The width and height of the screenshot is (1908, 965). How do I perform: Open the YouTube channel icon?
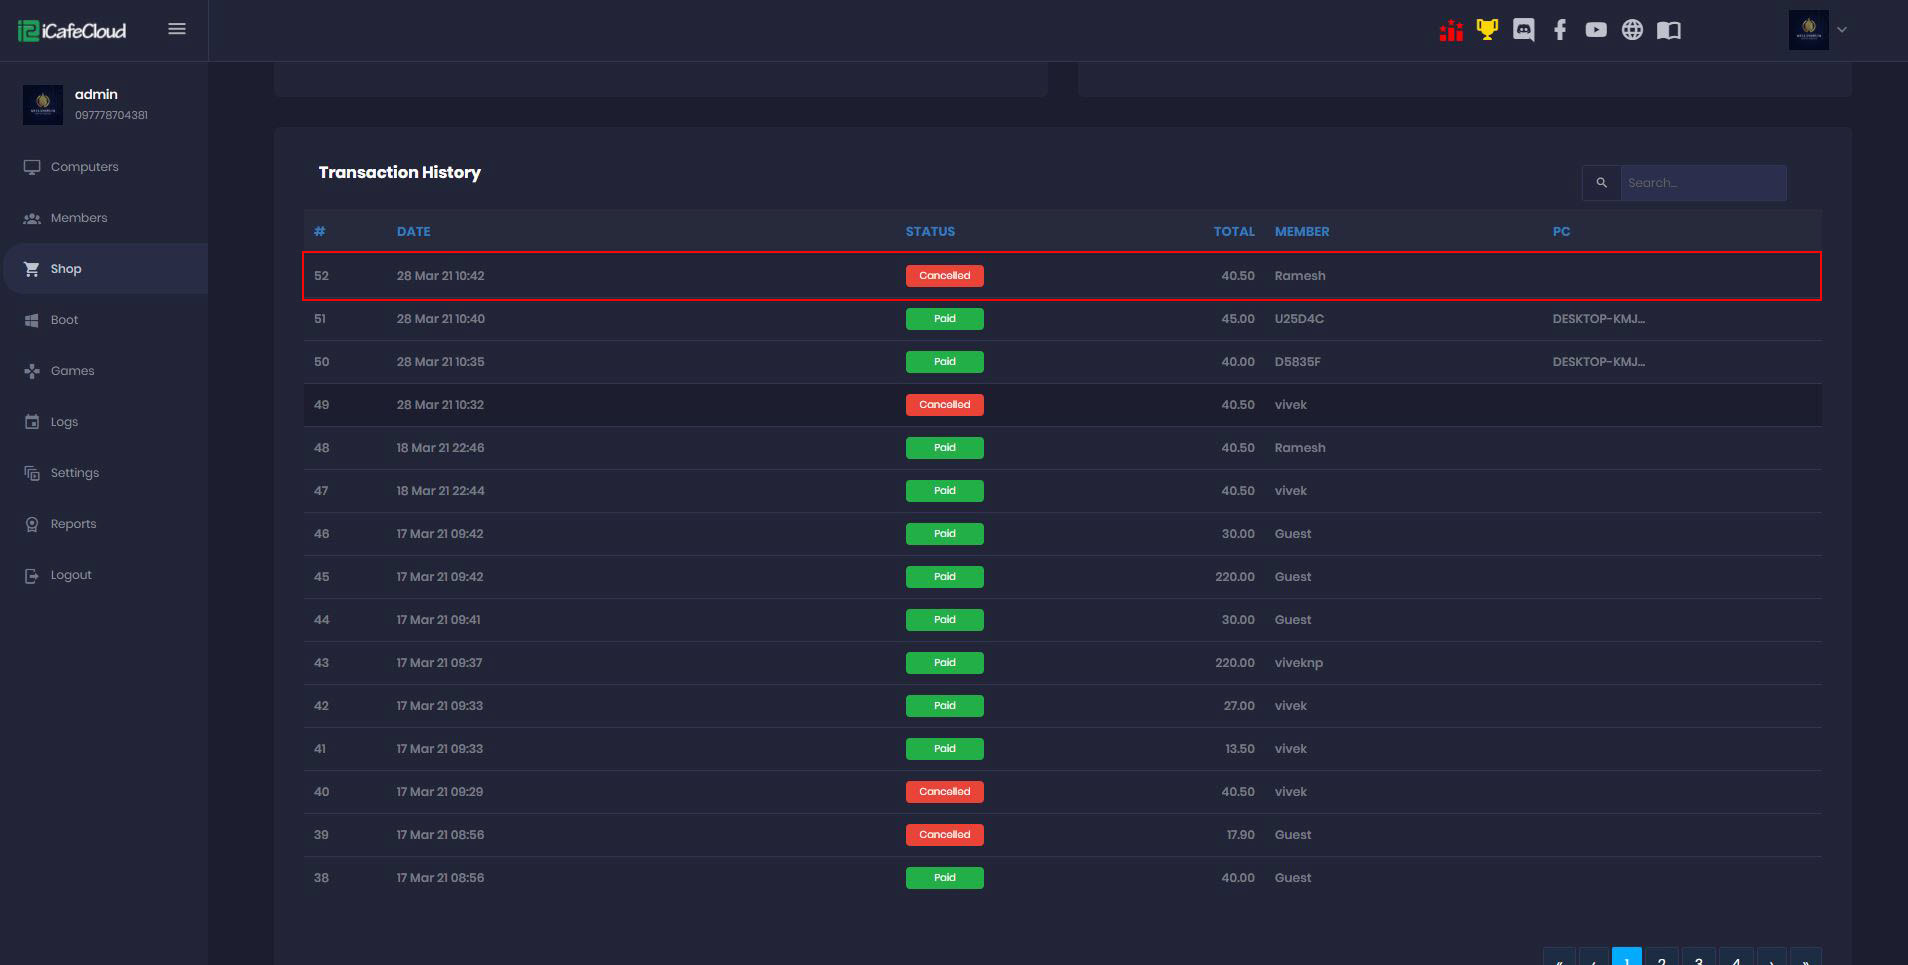point(1596,30)
